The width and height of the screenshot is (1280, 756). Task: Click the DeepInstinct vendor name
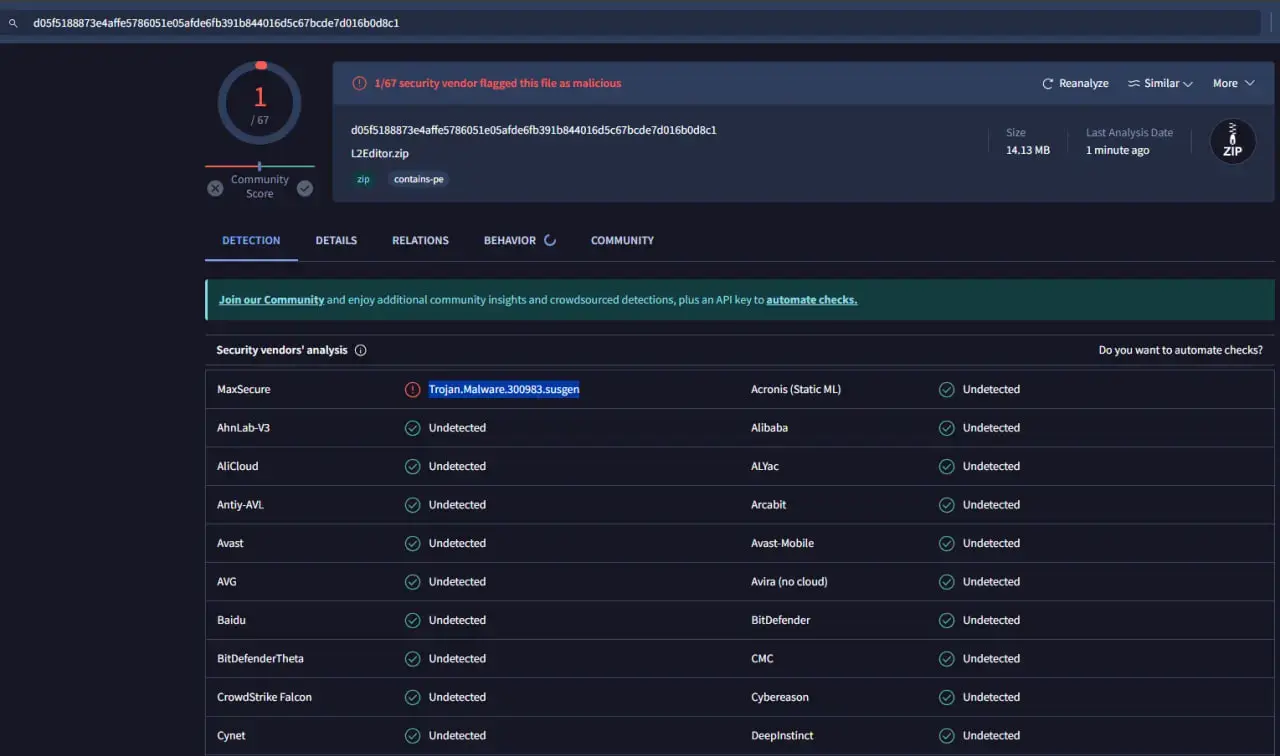coord(782,736)
